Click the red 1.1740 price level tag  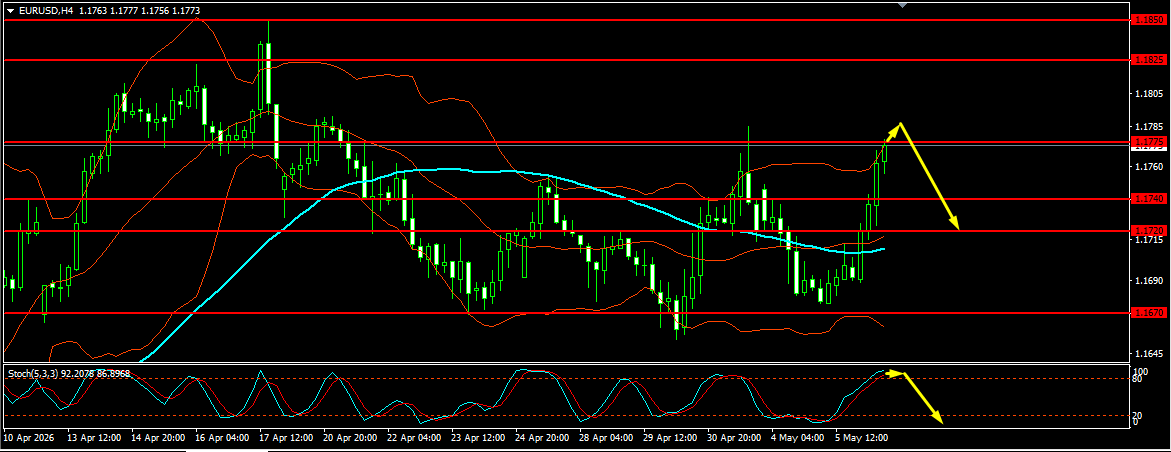pyautogui.click(x=1148, y=199)
